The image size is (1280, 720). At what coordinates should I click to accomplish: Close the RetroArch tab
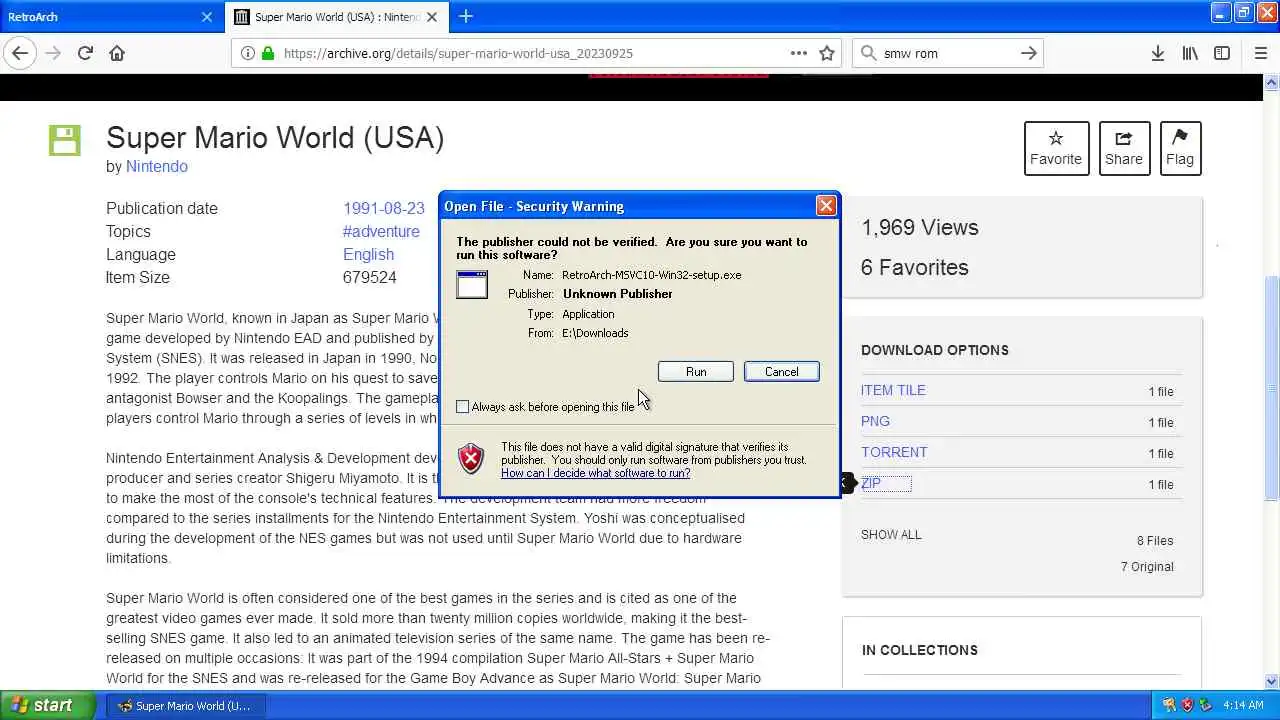(x=207, y=17)
